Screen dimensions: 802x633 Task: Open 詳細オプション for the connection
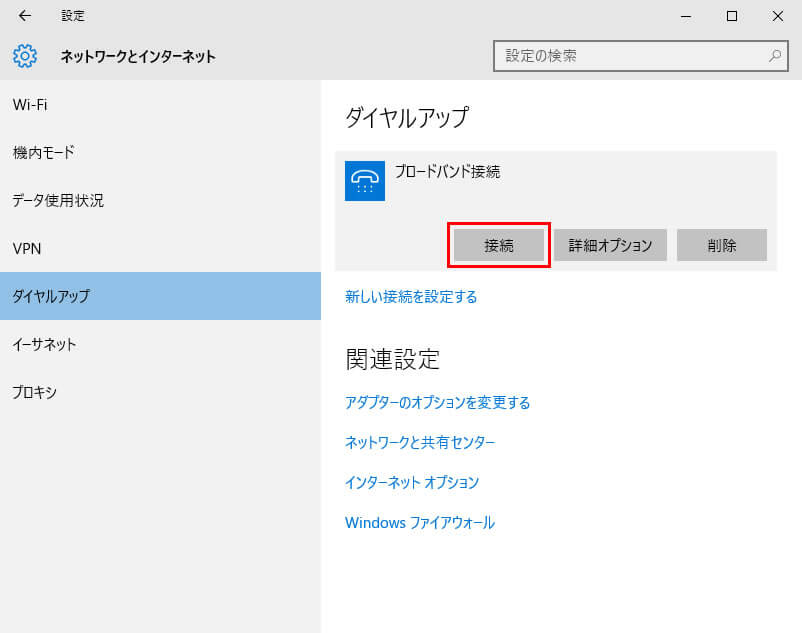tap(610, 245)
